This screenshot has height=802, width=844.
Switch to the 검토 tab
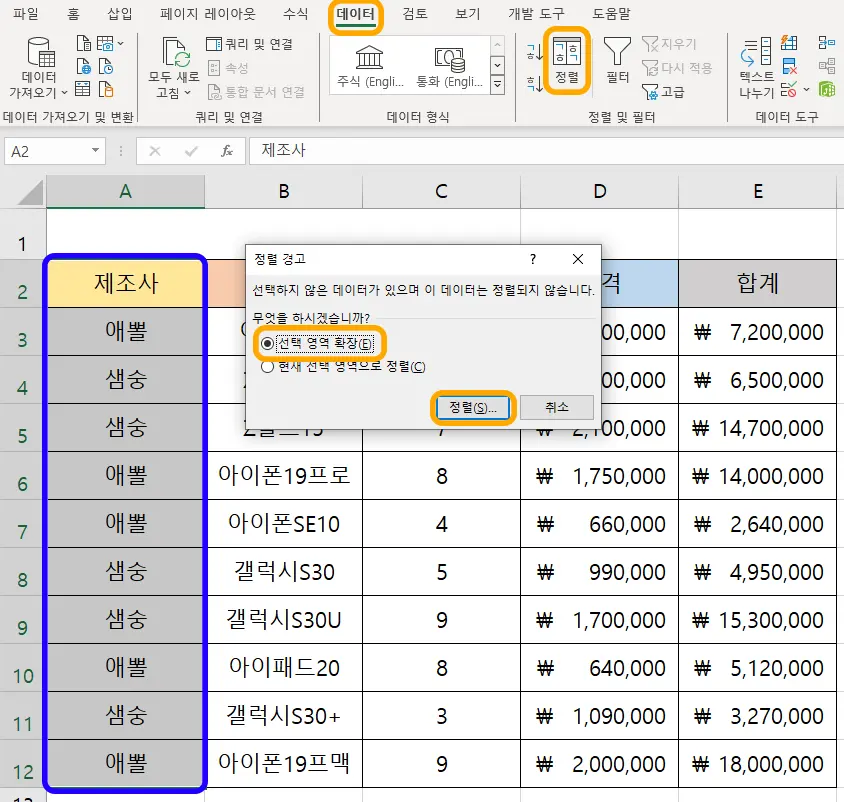pos(414,13)
